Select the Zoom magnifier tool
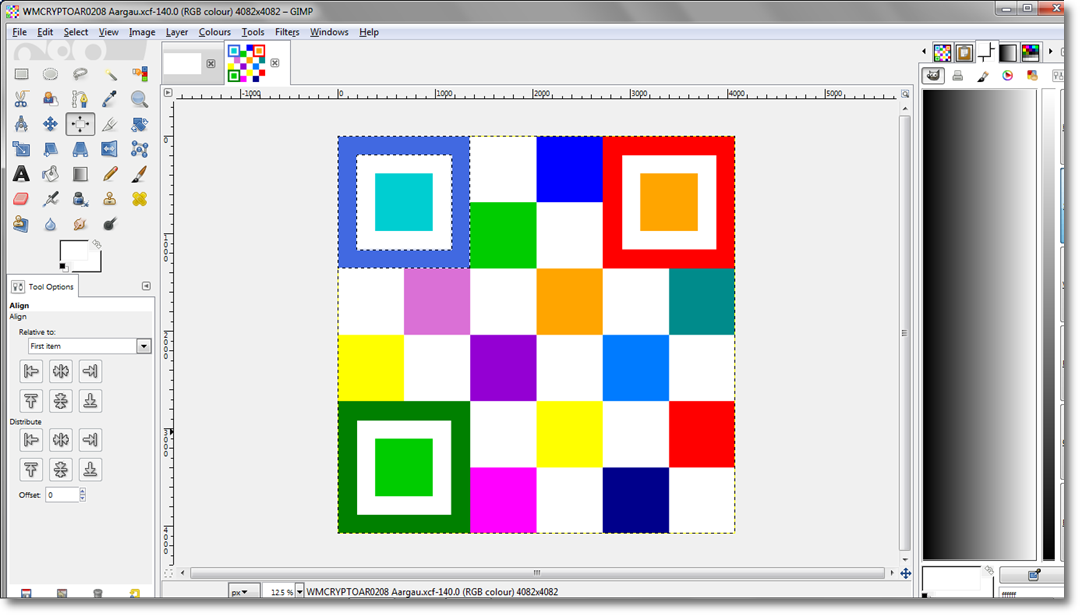 click(140, 99)
